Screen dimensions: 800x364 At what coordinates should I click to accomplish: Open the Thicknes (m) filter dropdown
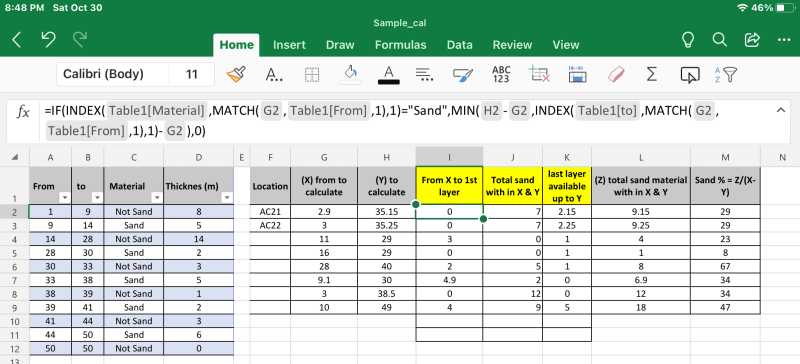pos(227,198)
